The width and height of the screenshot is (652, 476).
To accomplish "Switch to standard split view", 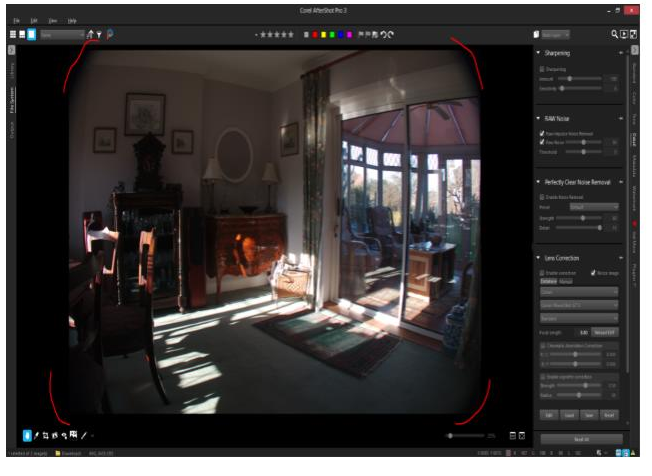I will click(22, 35).
